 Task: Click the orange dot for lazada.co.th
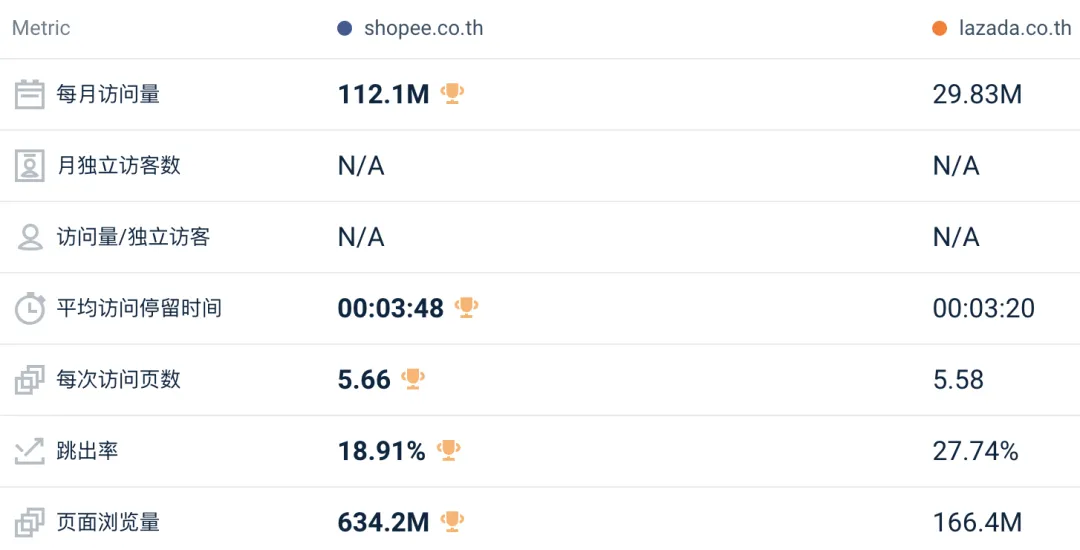939,28
